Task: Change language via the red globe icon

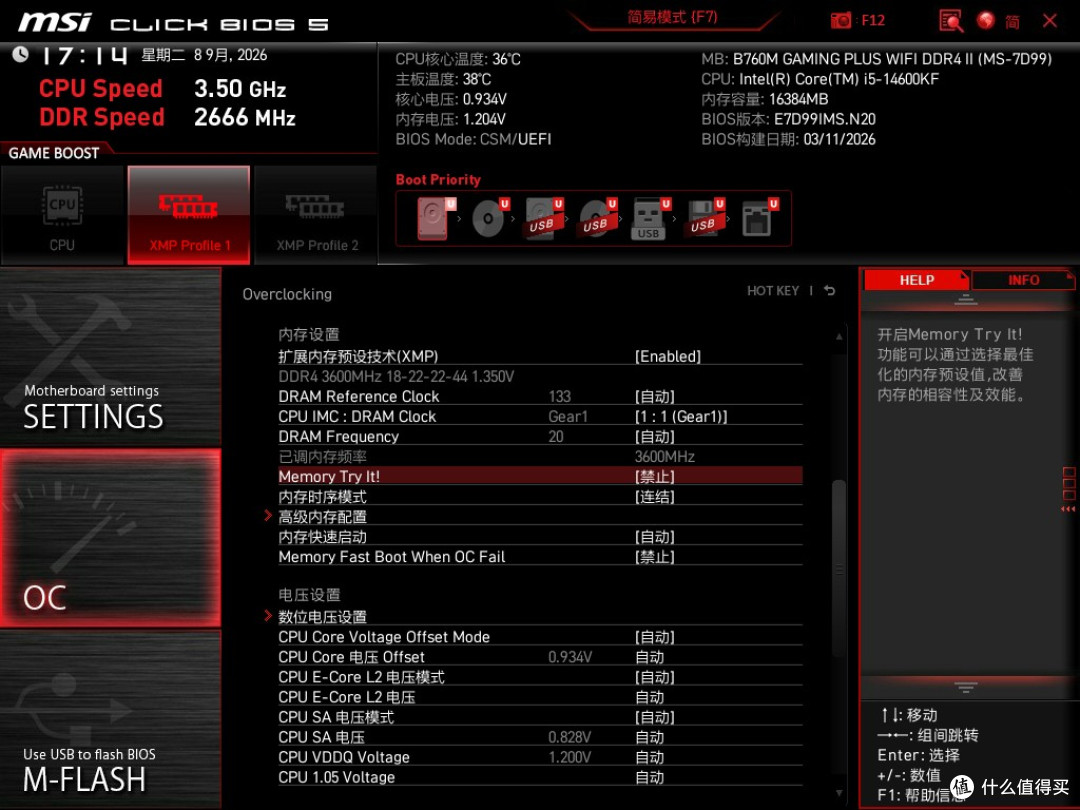Action: point(986,21)
